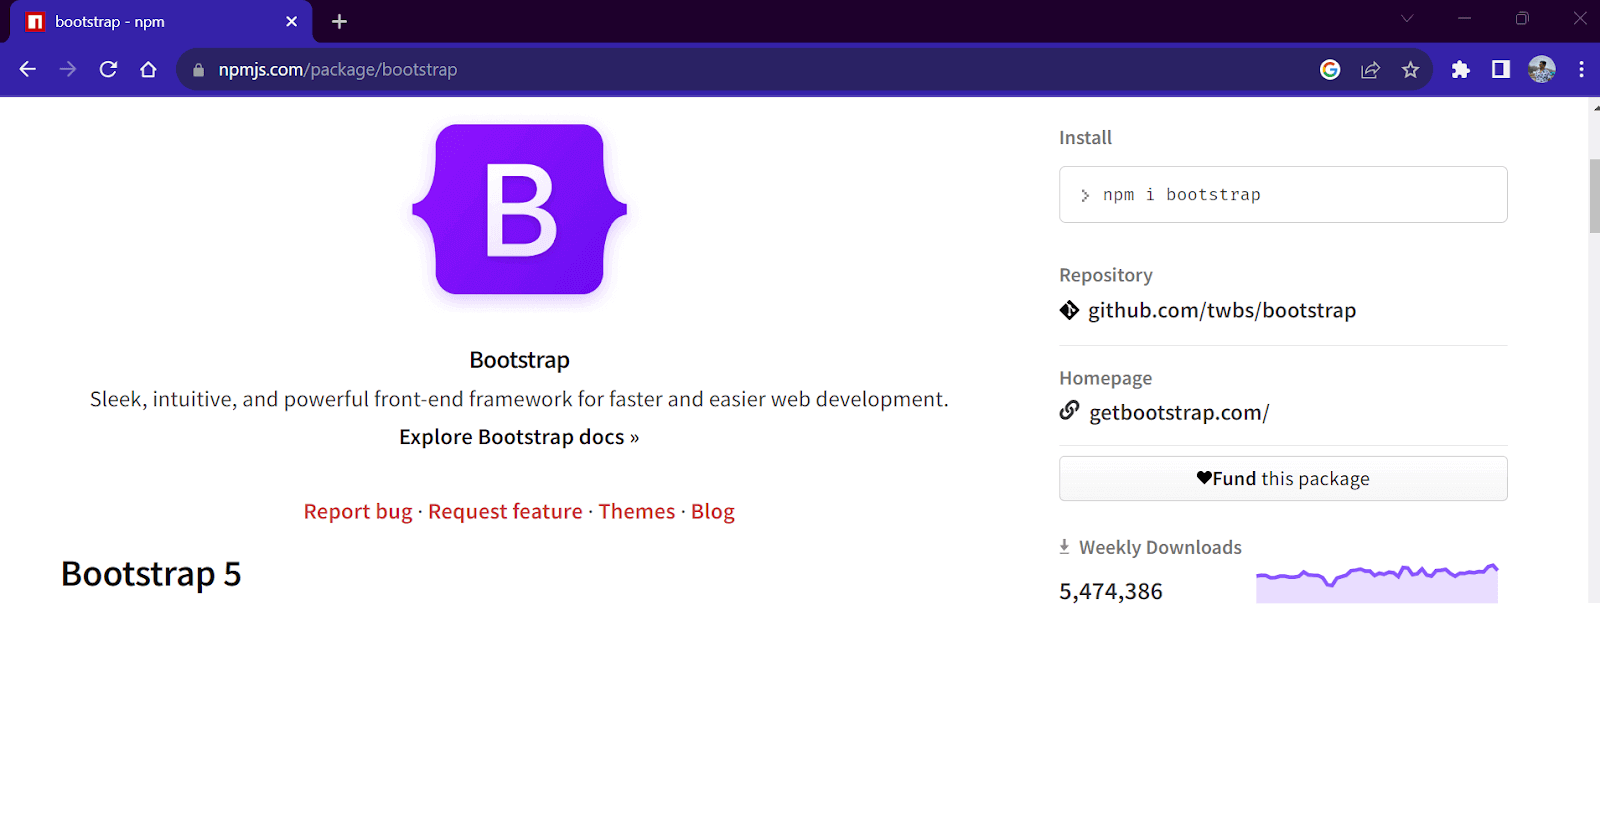The width and height of the screenshot is (1600, 838).
Task: View site info via the lock icon
Action: click(198, 70)
